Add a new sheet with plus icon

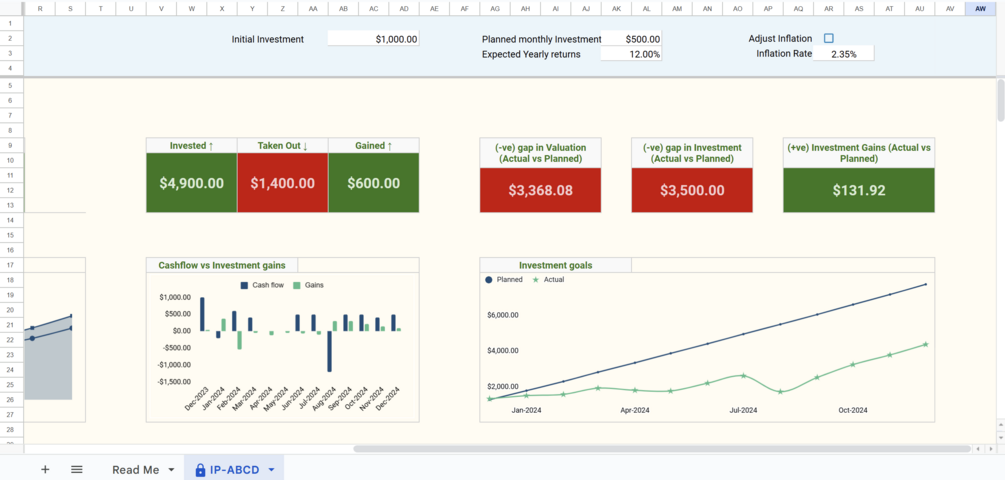point(45,469)
